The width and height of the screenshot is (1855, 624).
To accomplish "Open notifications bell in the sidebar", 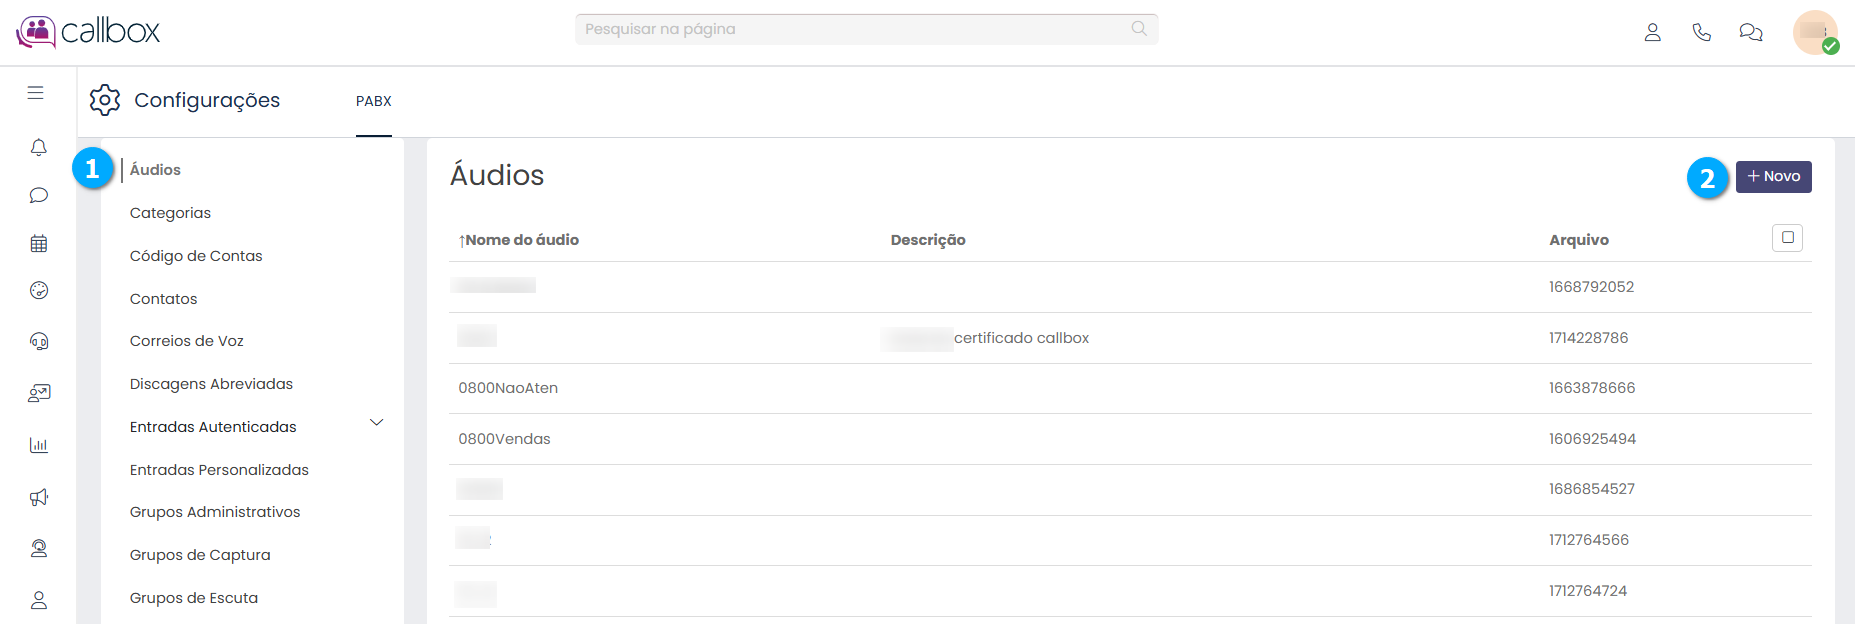I will click(x=38, y=148).
